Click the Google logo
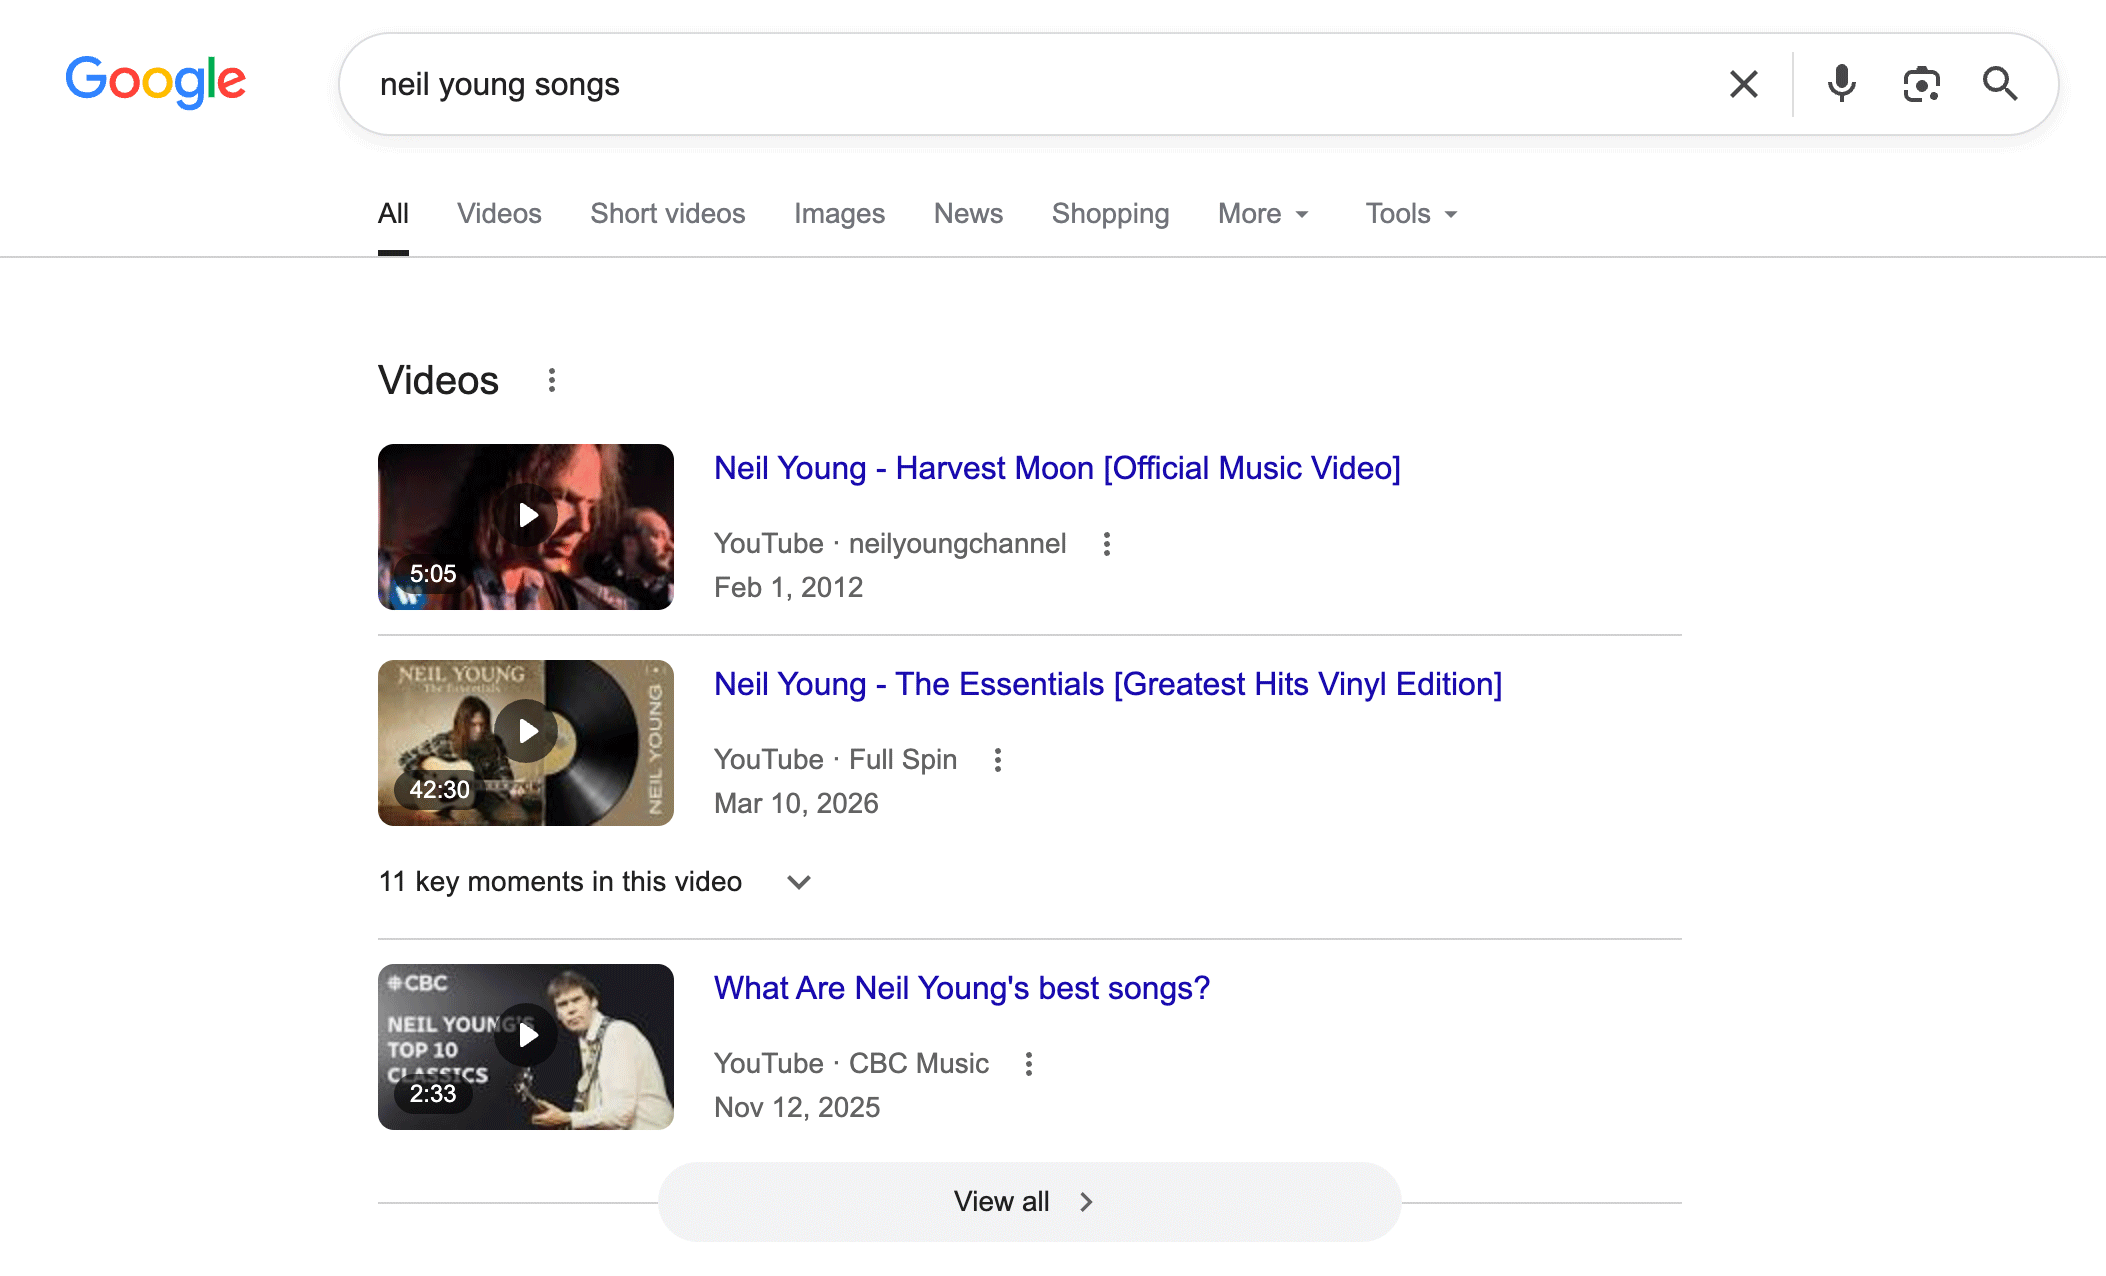The height and width of the screenshot is (1276, 2106). (156, 82)
